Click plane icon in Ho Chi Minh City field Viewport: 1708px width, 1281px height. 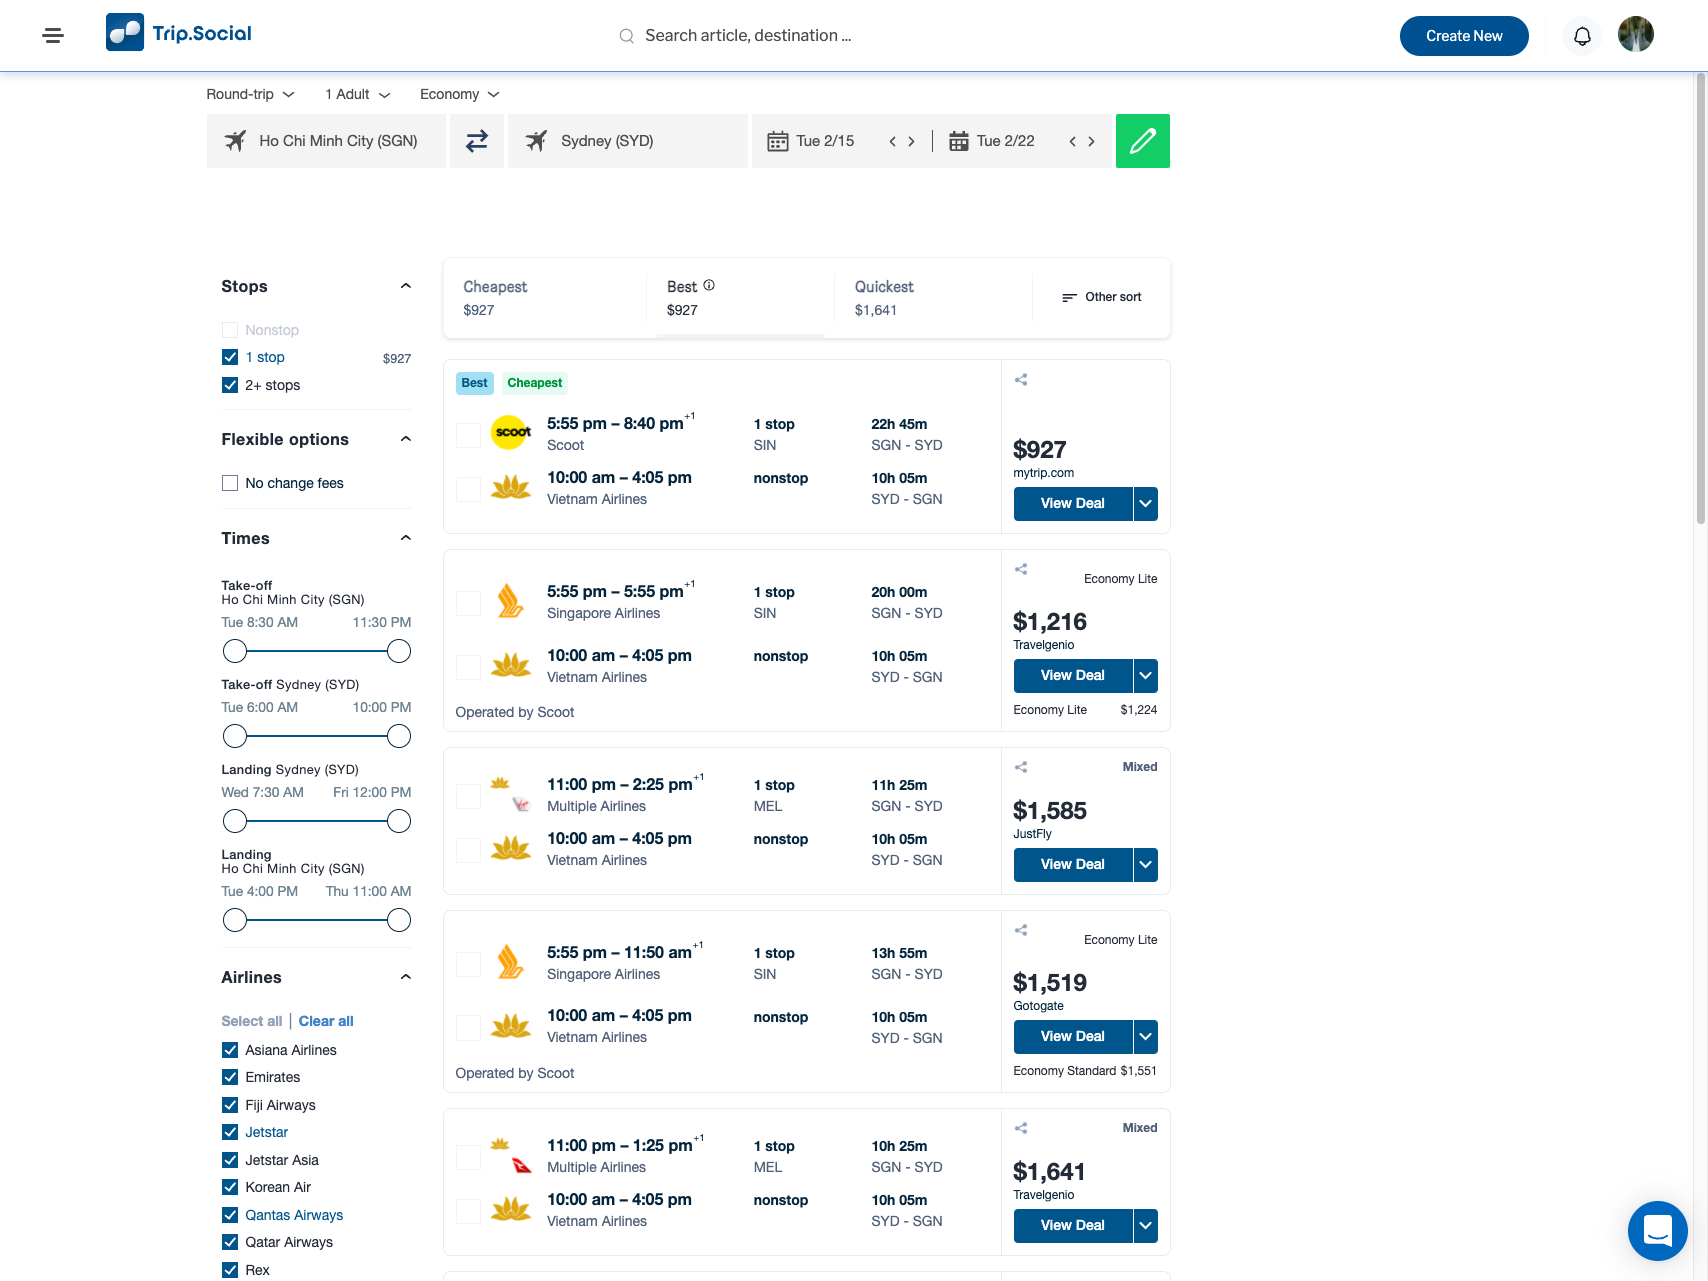[x=235, y=141]
